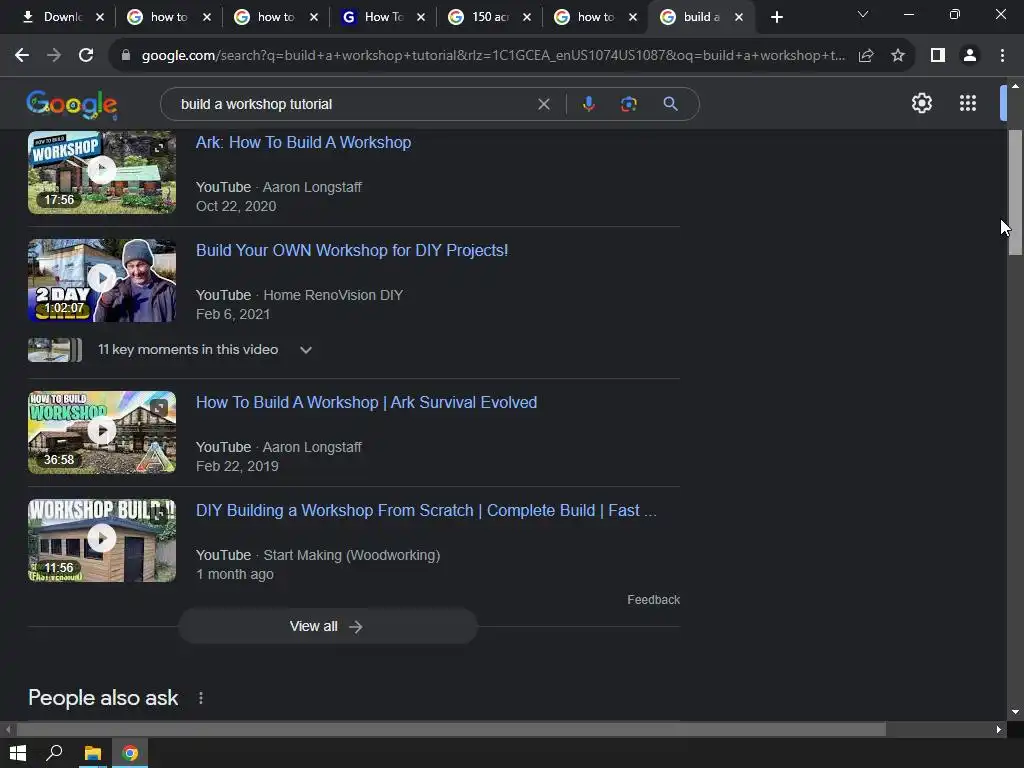
Task: Close the 'How To' tab with G icon
Action: click(x=421, y=17)
